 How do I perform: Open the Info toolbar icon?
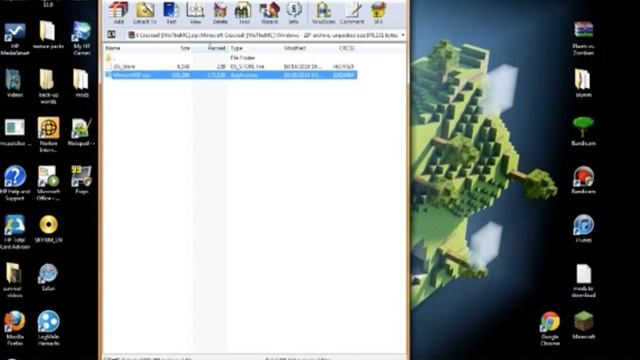pyautogui.click(x=293, y=13)
